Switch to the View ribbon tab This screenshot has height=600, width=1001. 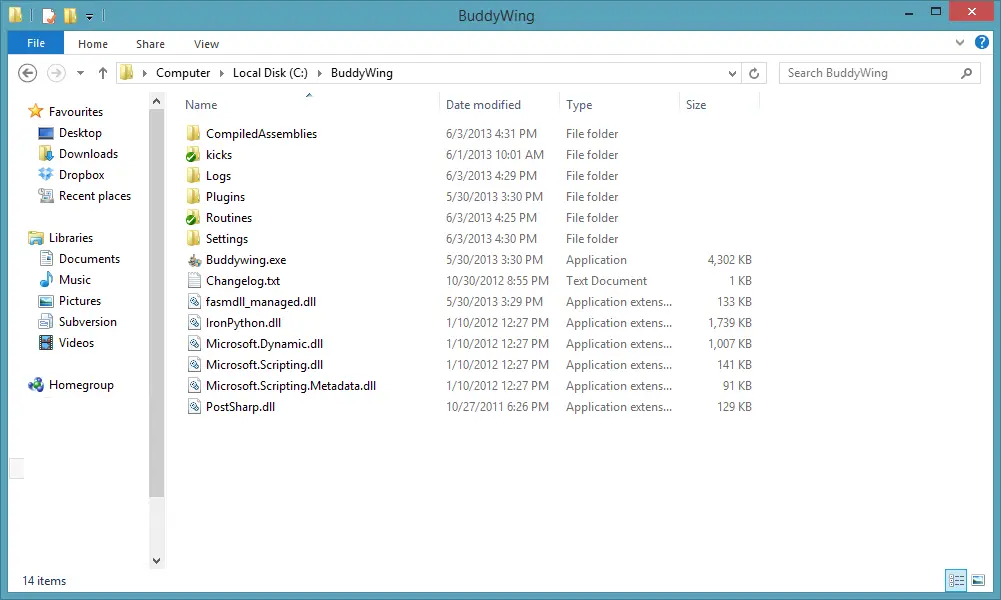tap(206, 44)
